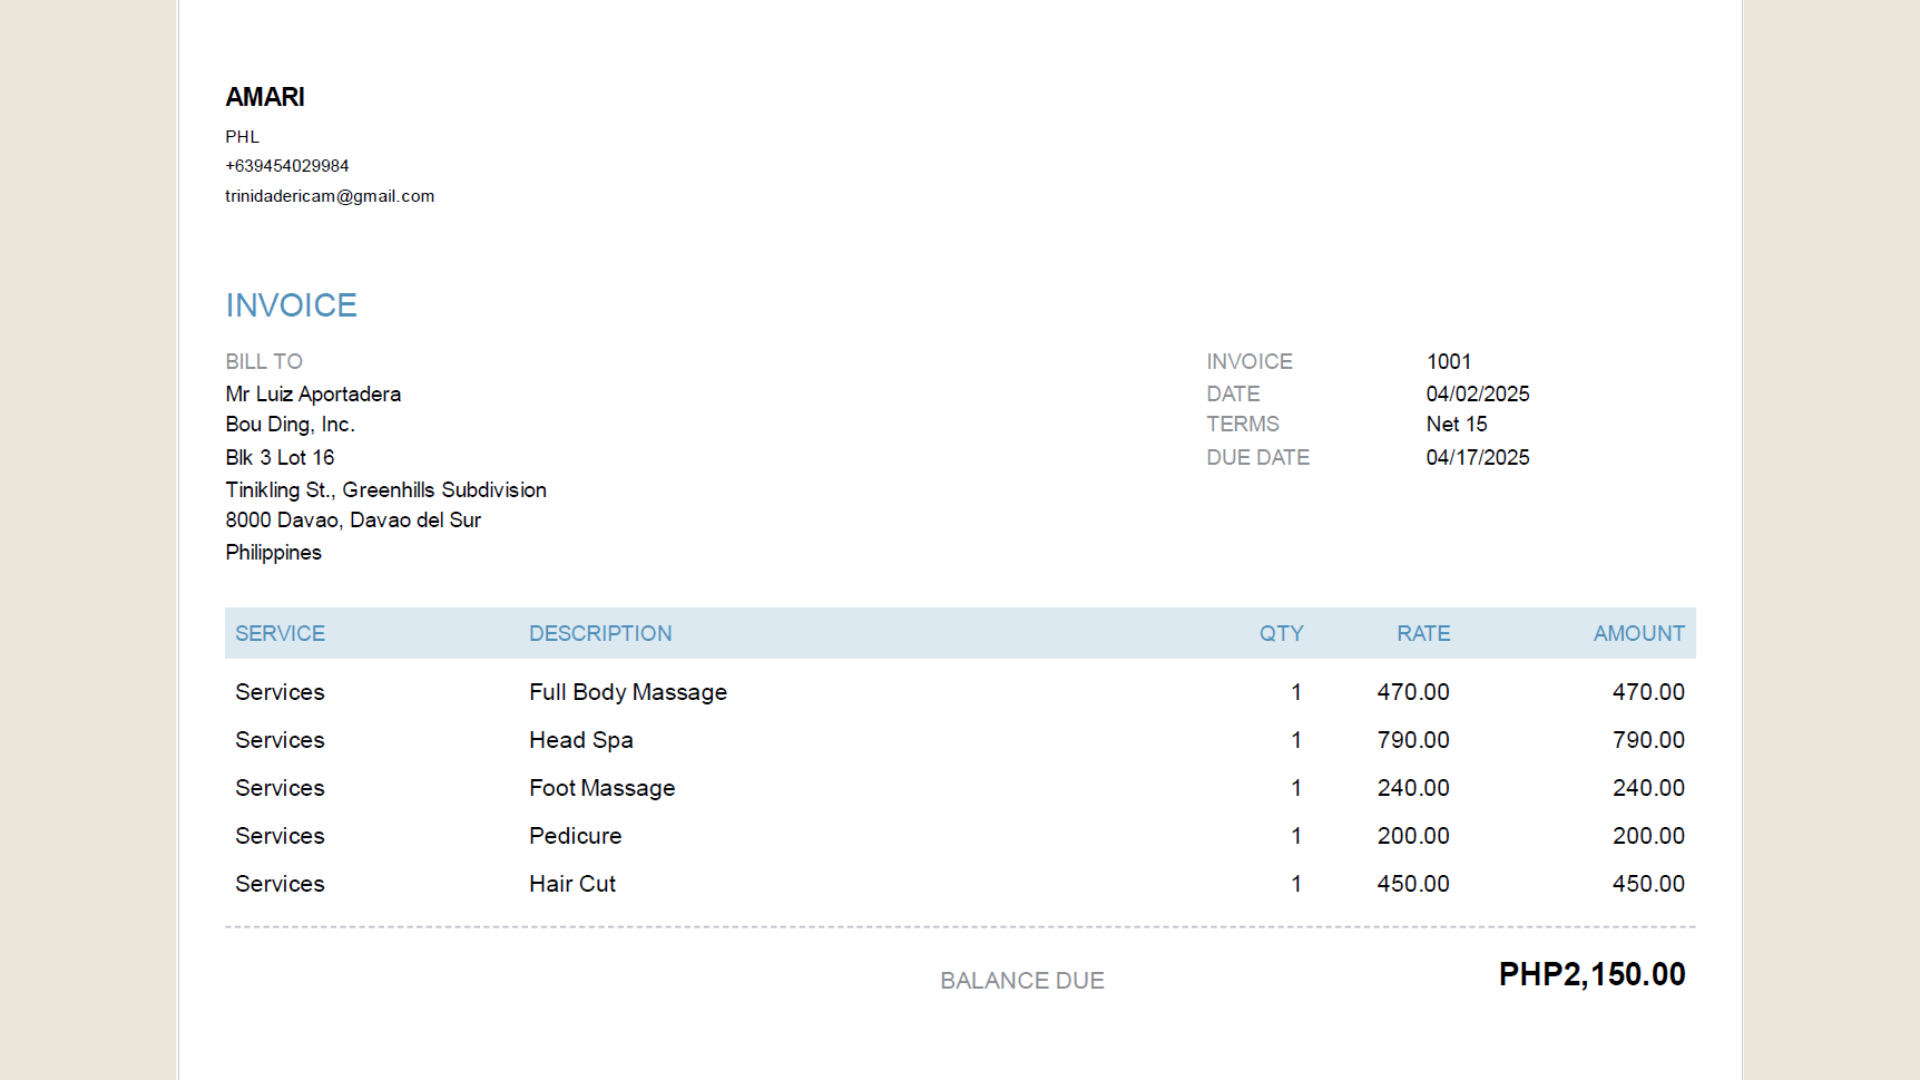Click the Net 15 terms value
The image size is (1920, 1080).
[x=1457, y=424]
